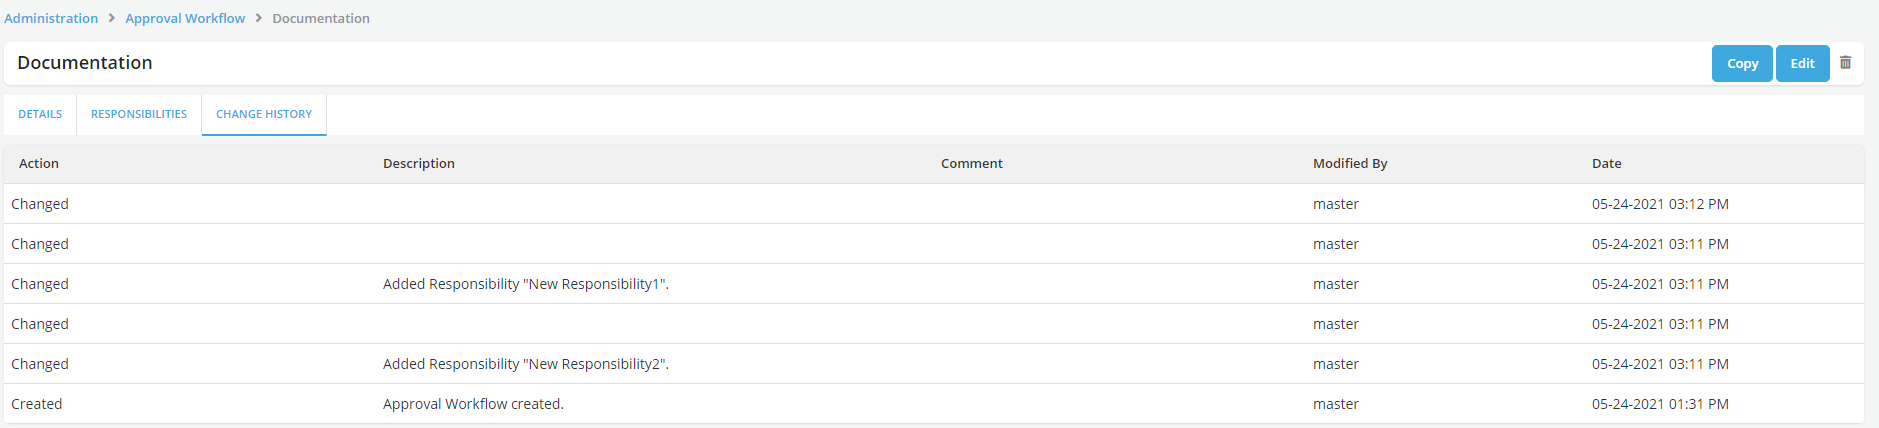The height and width of the screenshot is (428, 1879).
Task: Click the "Approval Workflow created." description
Action: point(473,404)
